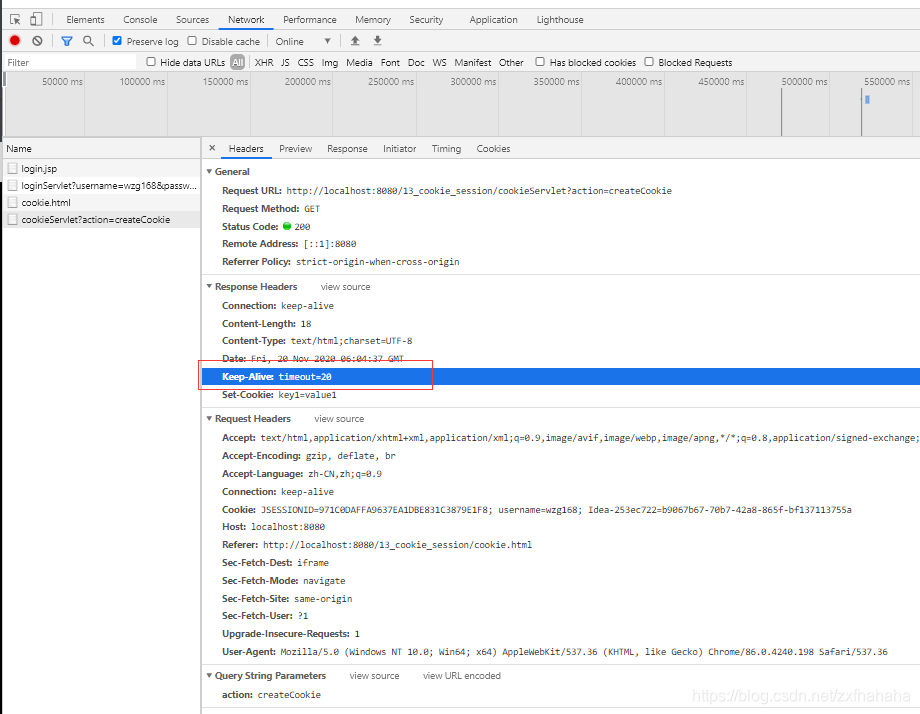Image resolution: width=920 pixels, height=714 pixels.
Task: Show the Response tab of the request
Action: pos(347,148)
